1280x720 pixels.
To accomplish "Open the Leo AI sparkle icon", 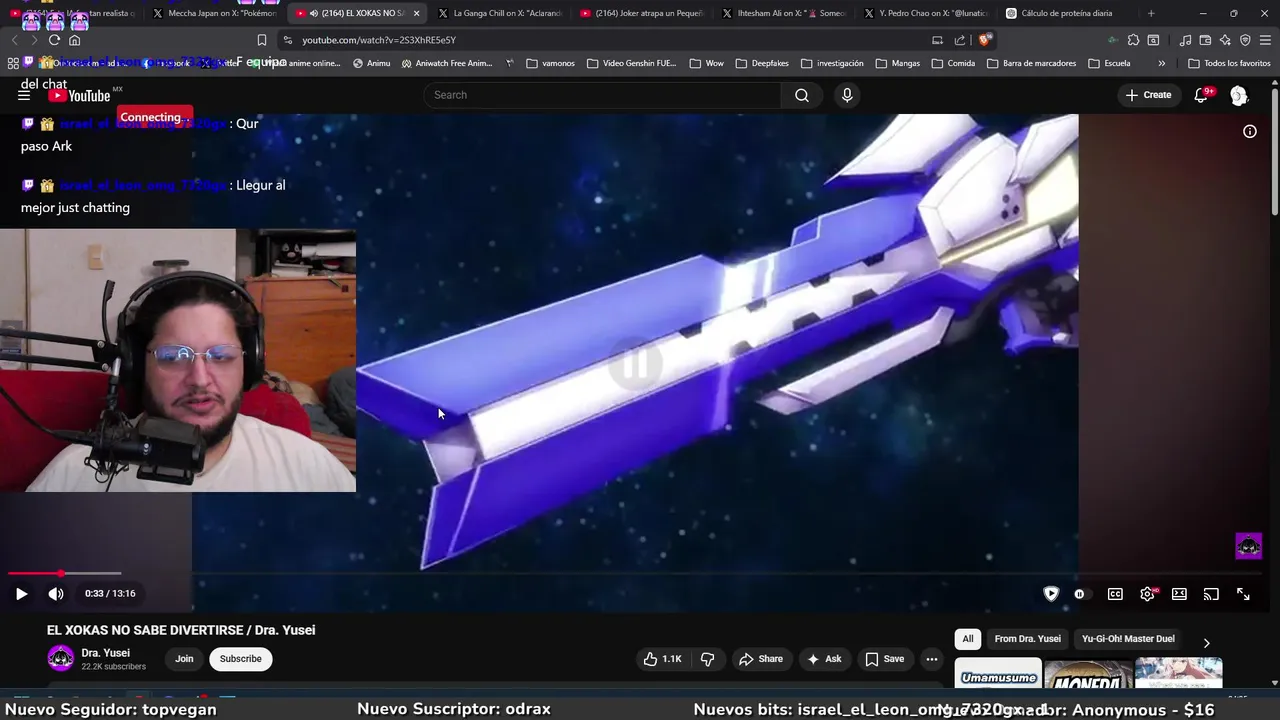I will (1225, 40).
